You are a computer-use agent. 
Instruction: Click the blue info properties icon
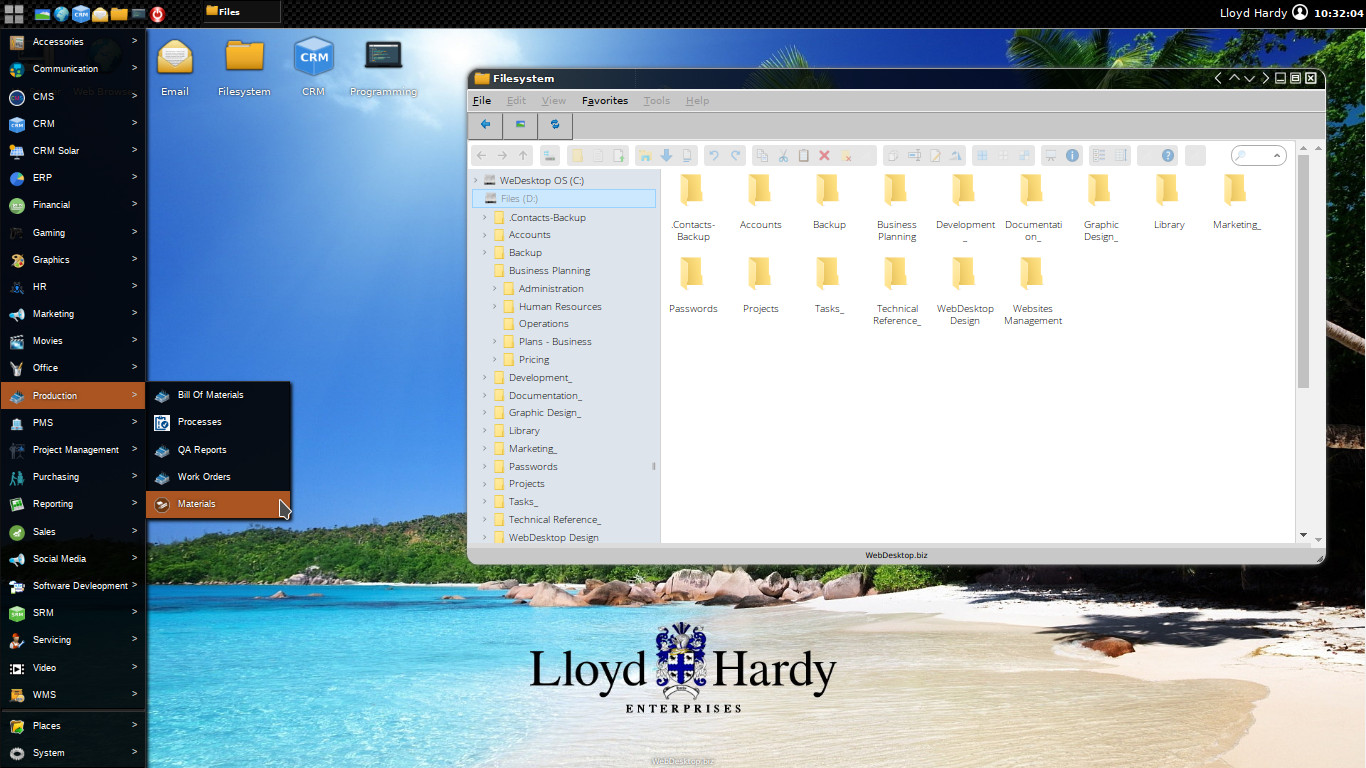pyautogui.click(x=1073, y=156)
